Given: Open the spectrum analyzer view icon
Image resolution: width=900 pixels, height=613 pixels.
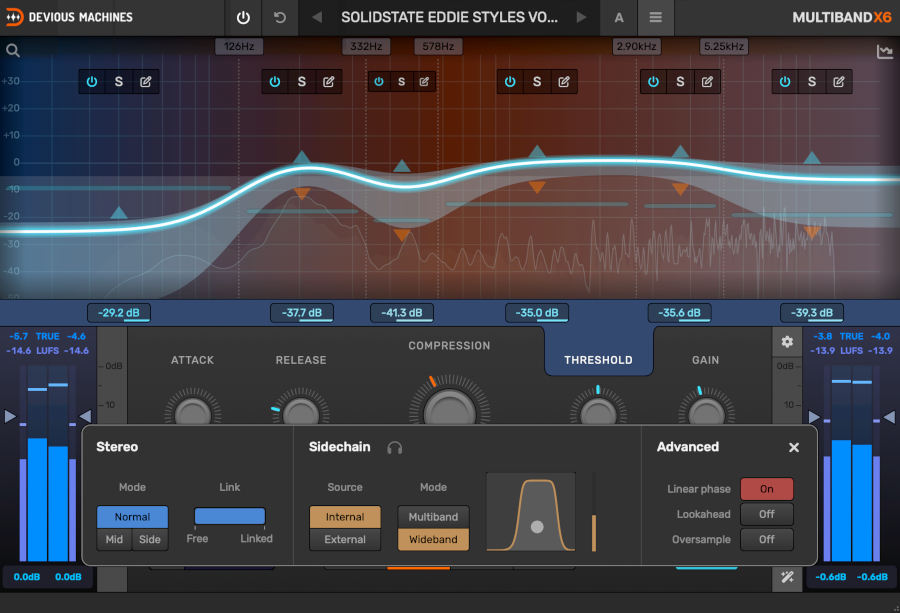Looking at the screenshot, I should coord(884,50).
